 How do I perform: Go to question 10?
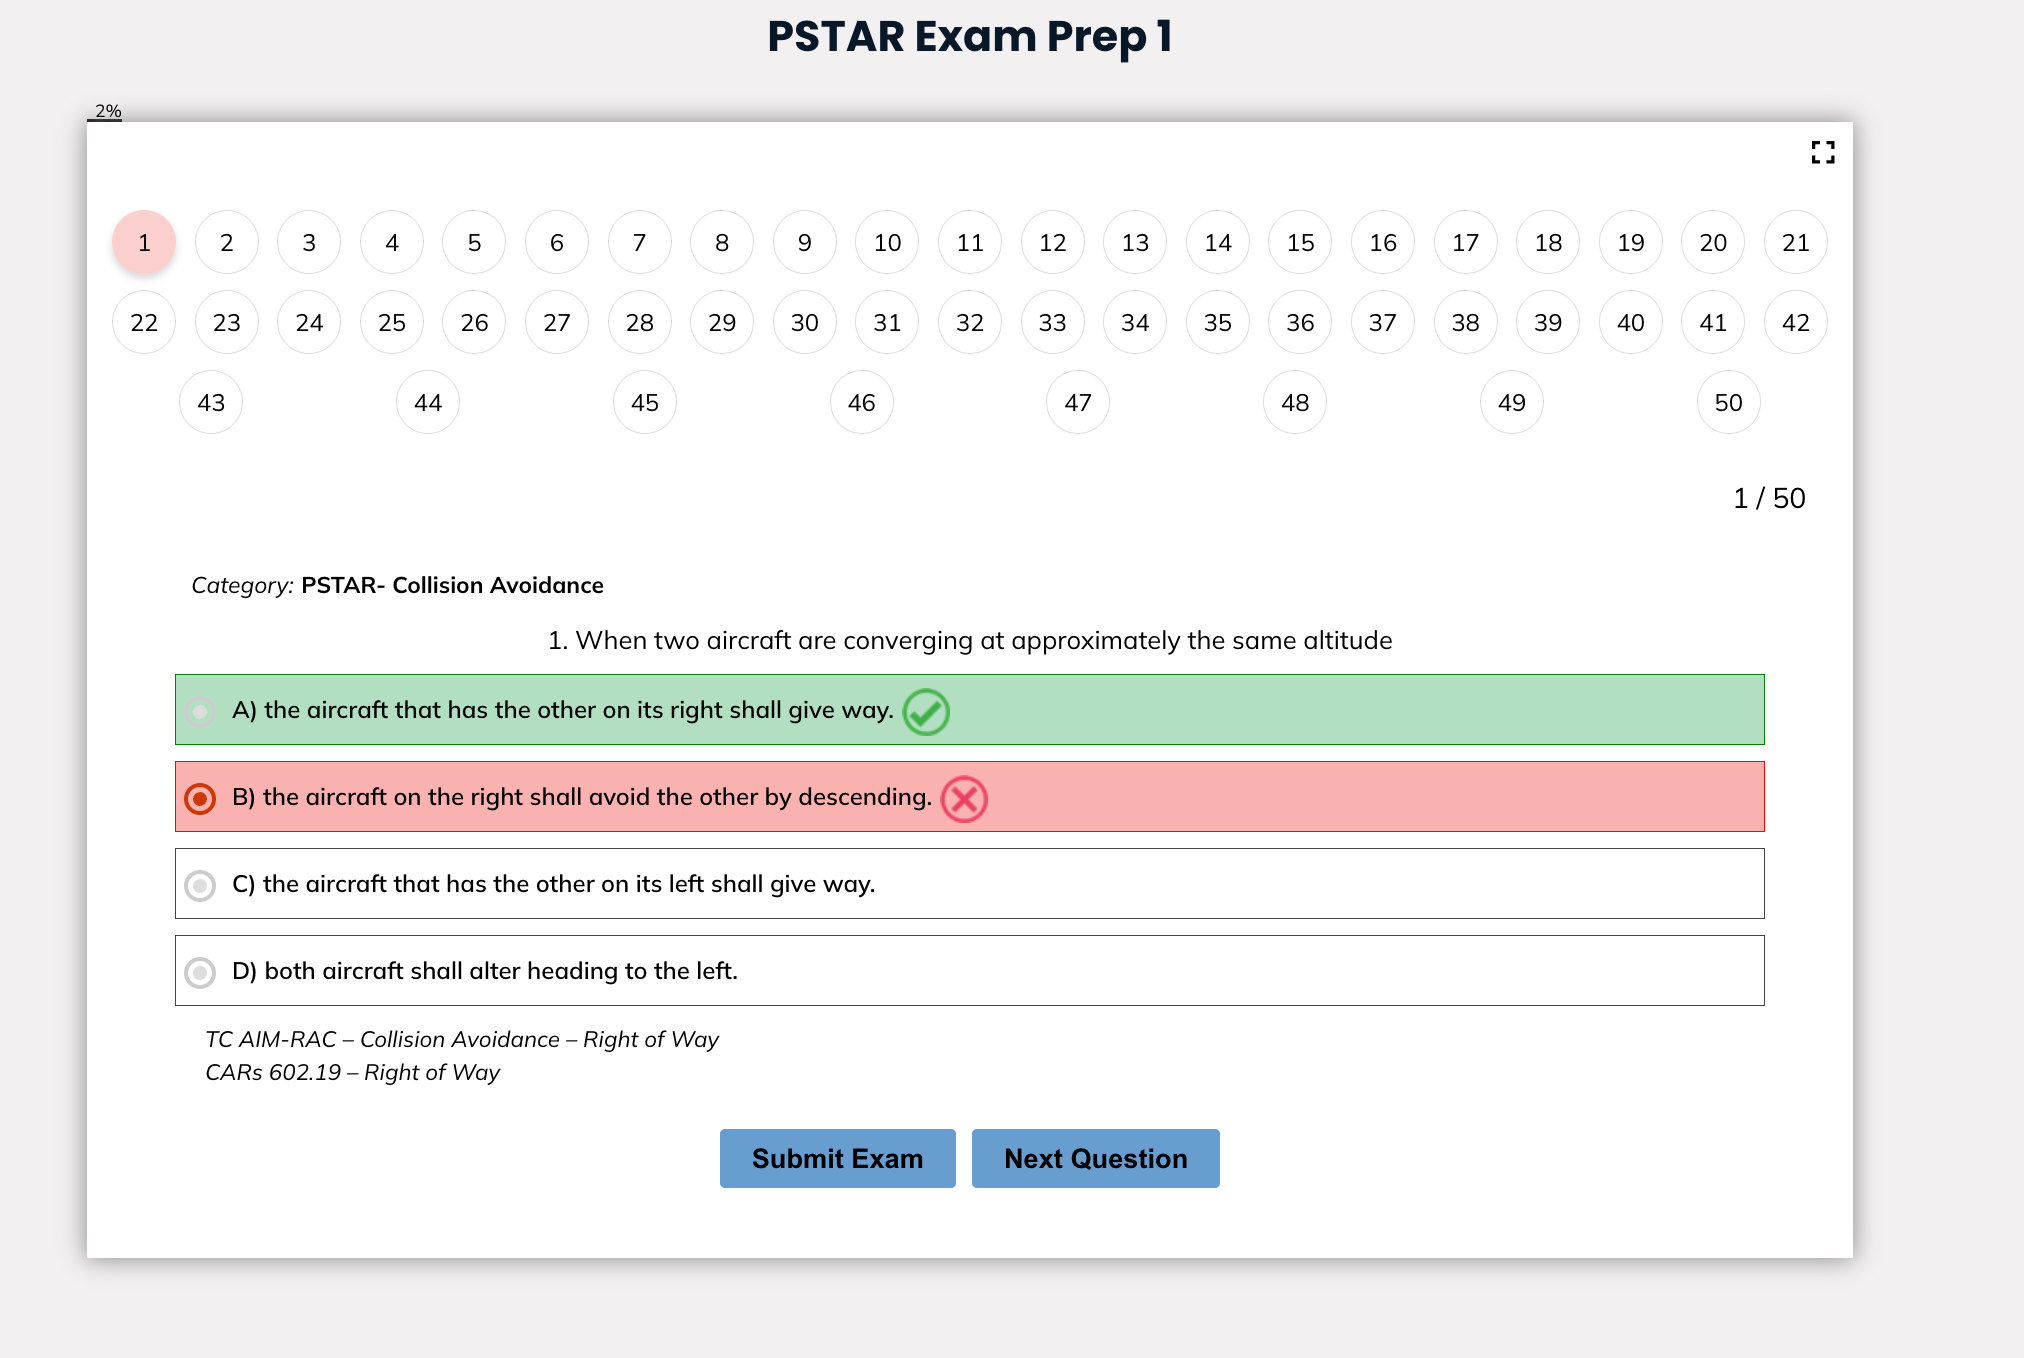[887, 242]
